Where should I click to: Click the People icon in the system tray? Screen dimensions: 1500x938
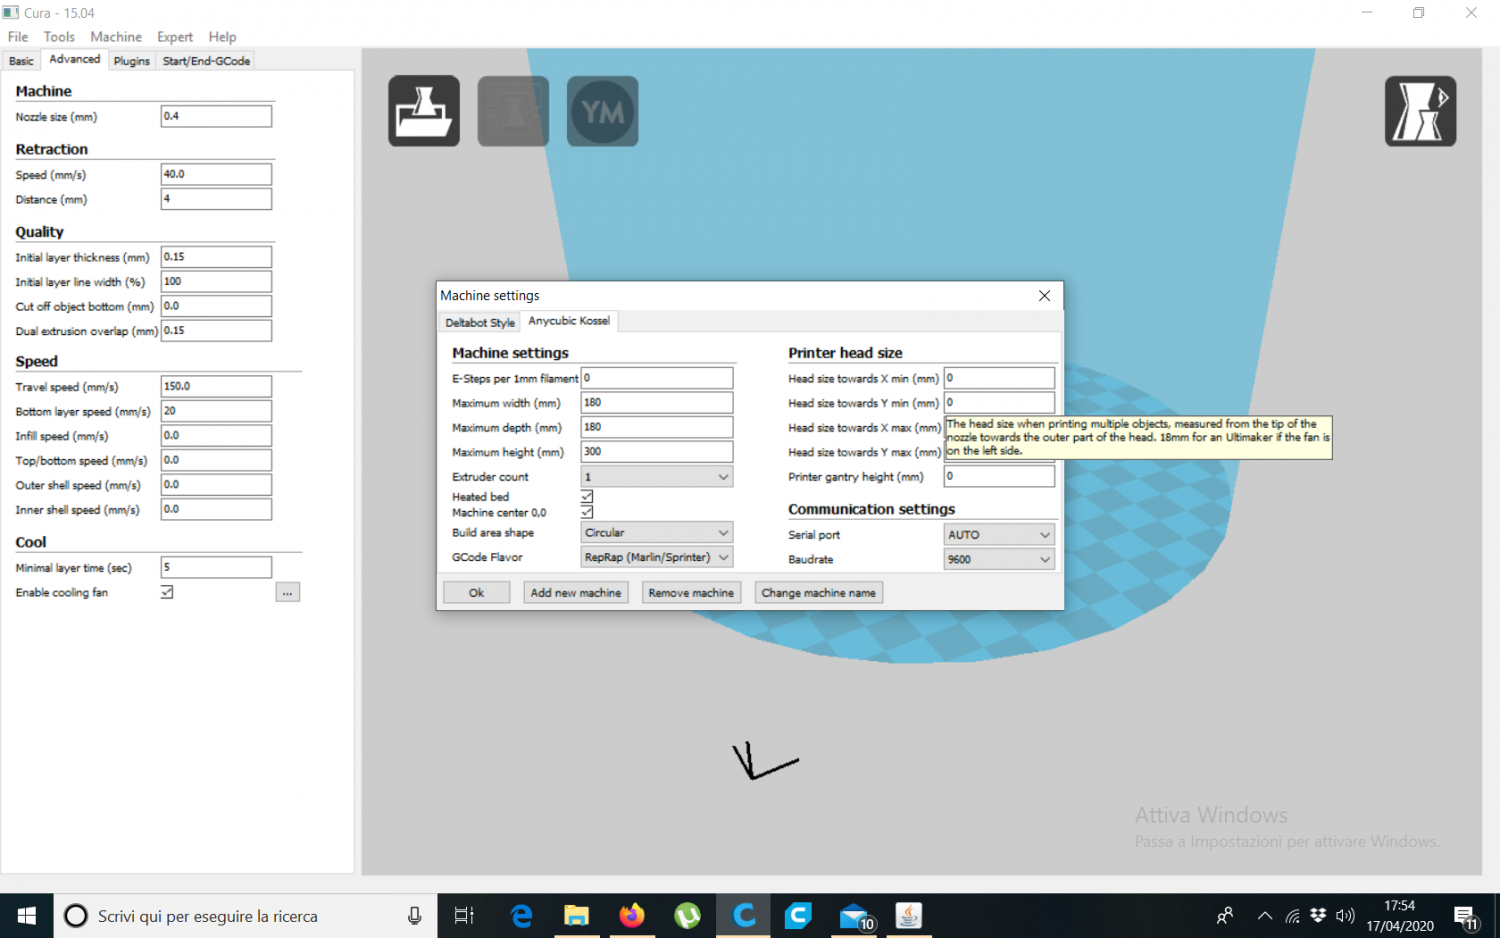(x=1225, y=916)
